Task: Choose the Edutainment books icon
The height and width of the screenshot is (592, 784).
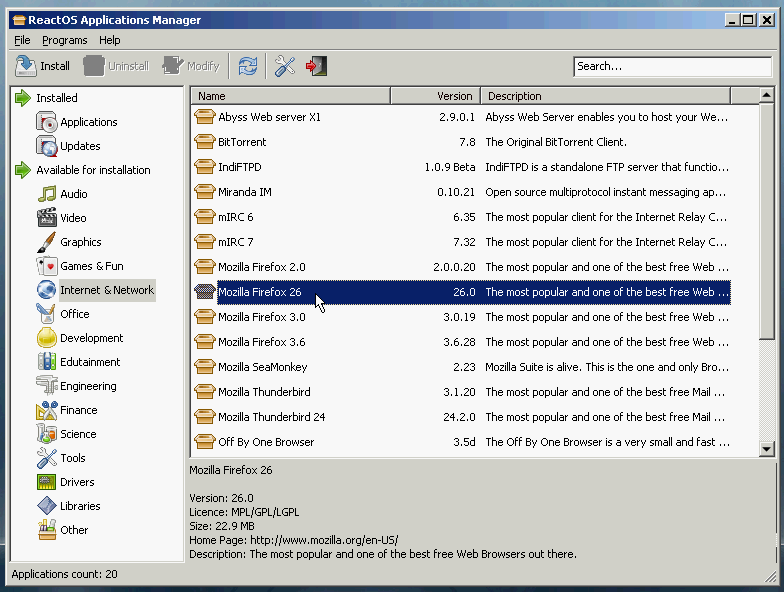Action: [46, 362]
